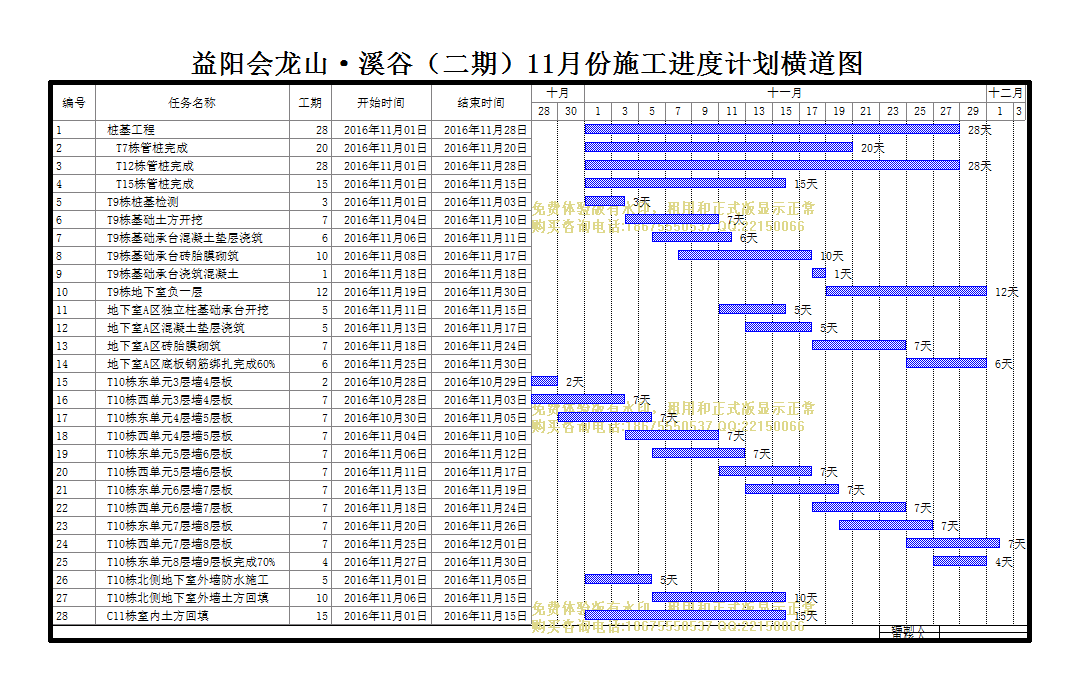Click the 任务名称 column header
Screen dimensions: 1078x689
pyautogui.click(x=192, y=102)
